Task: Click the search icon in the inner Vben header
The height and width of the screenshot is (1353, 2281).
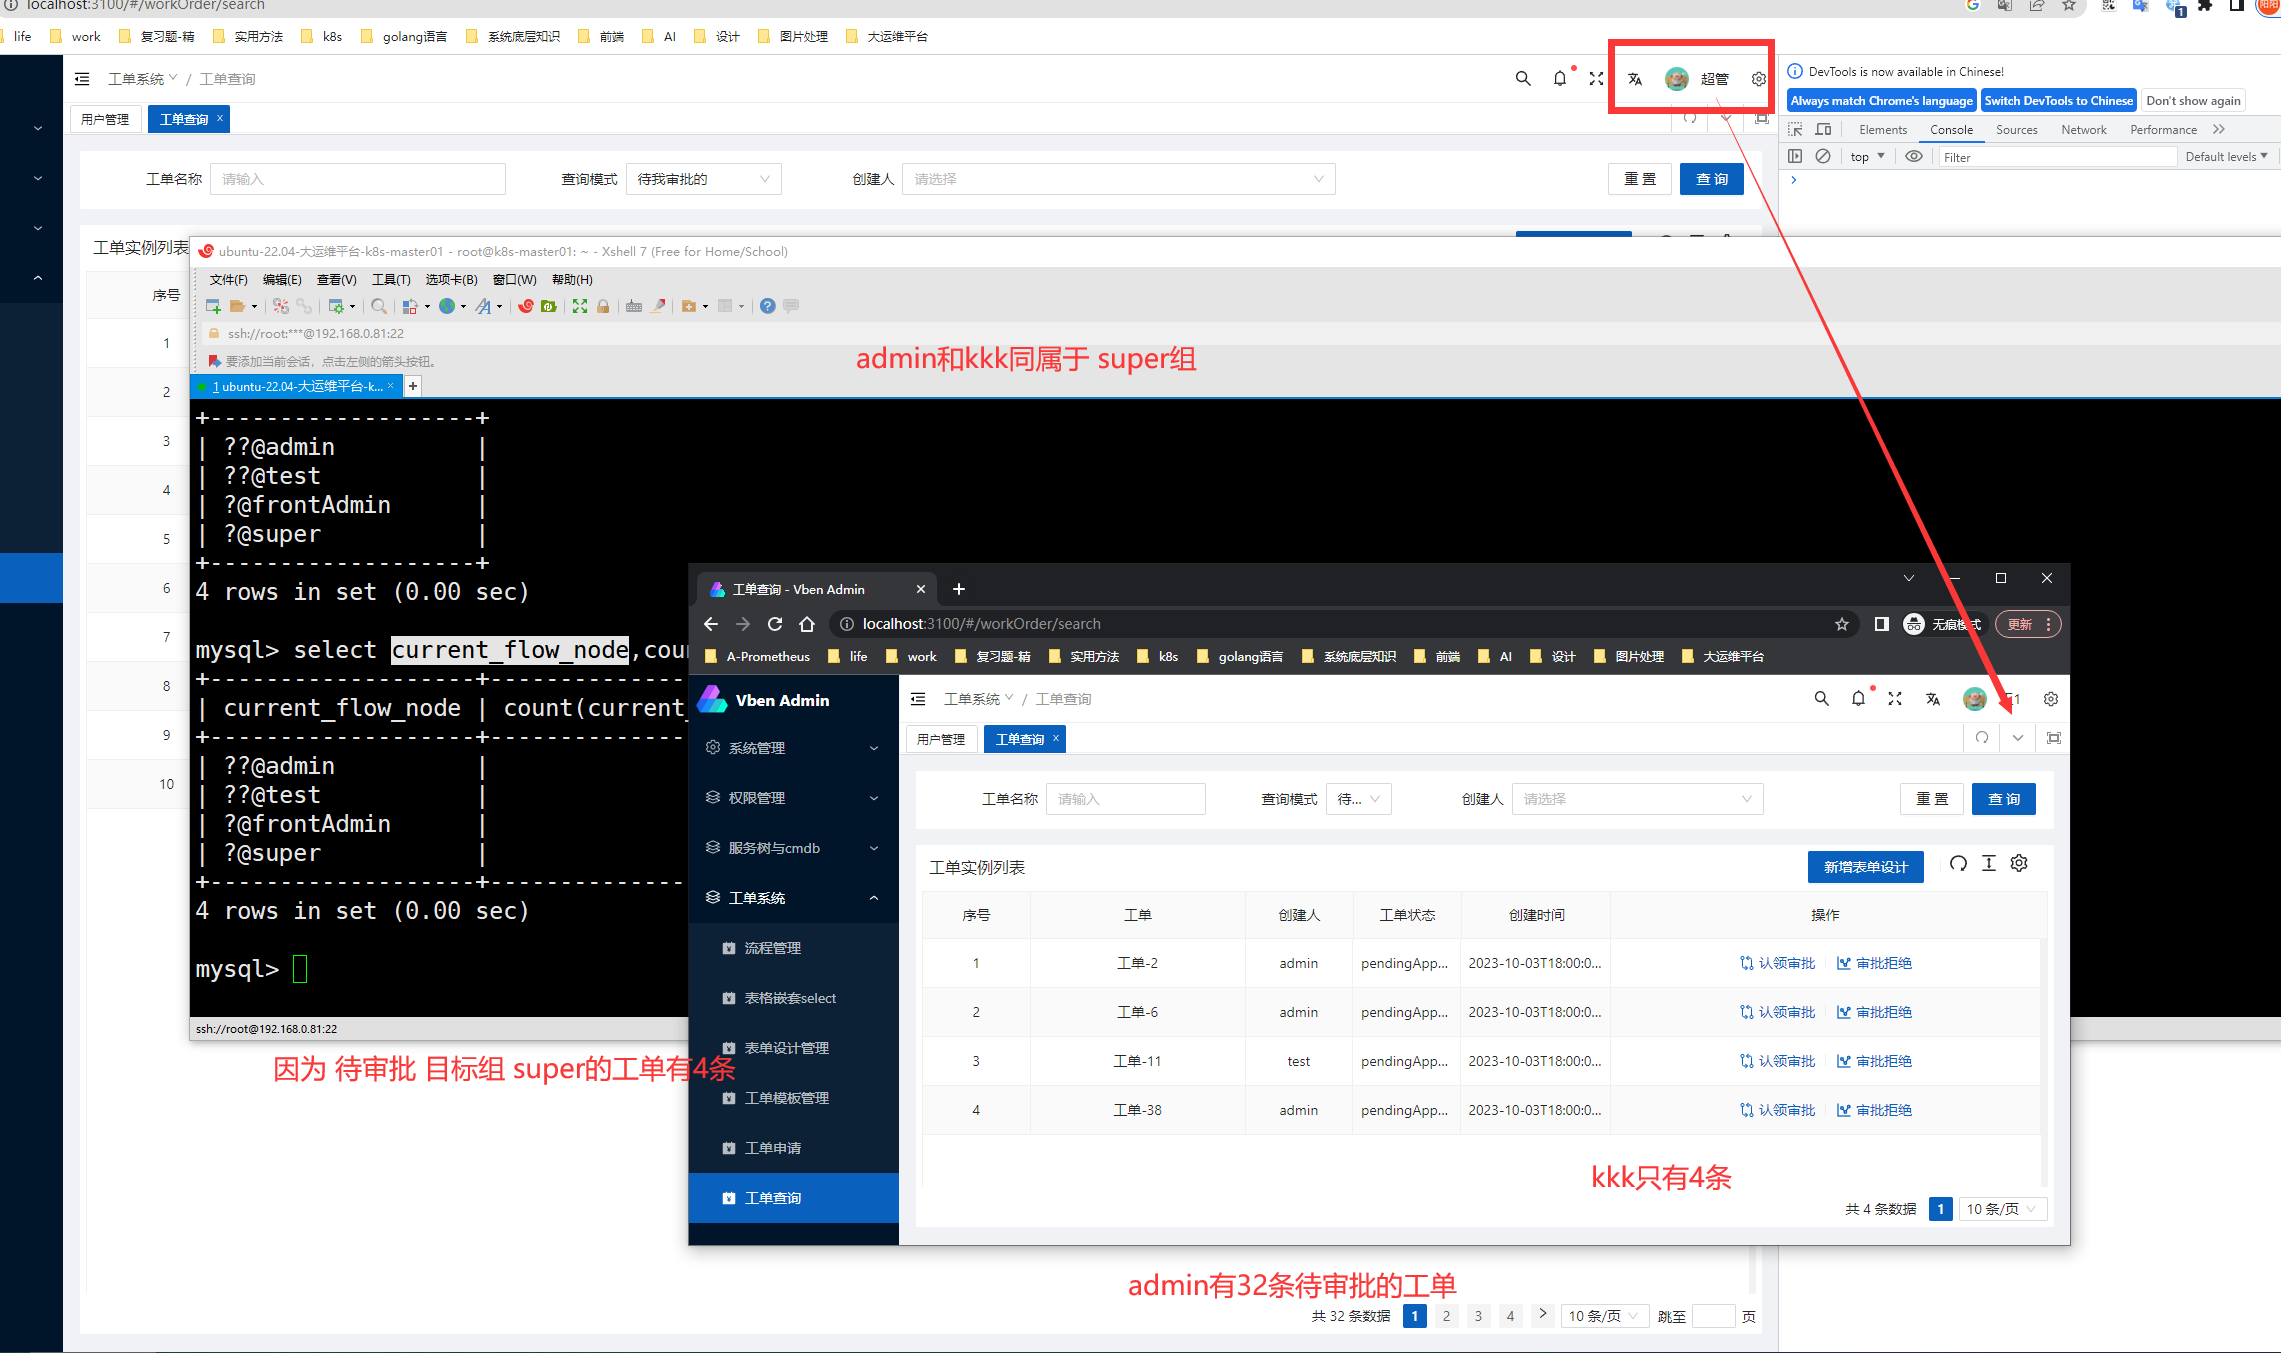Action: [x=1821, y=699]
